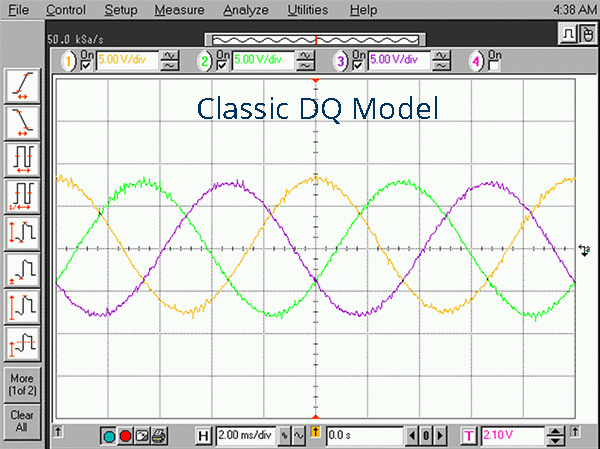Open the Measure menu
This screenshot has height=449, width=600.
pos(179,10)
